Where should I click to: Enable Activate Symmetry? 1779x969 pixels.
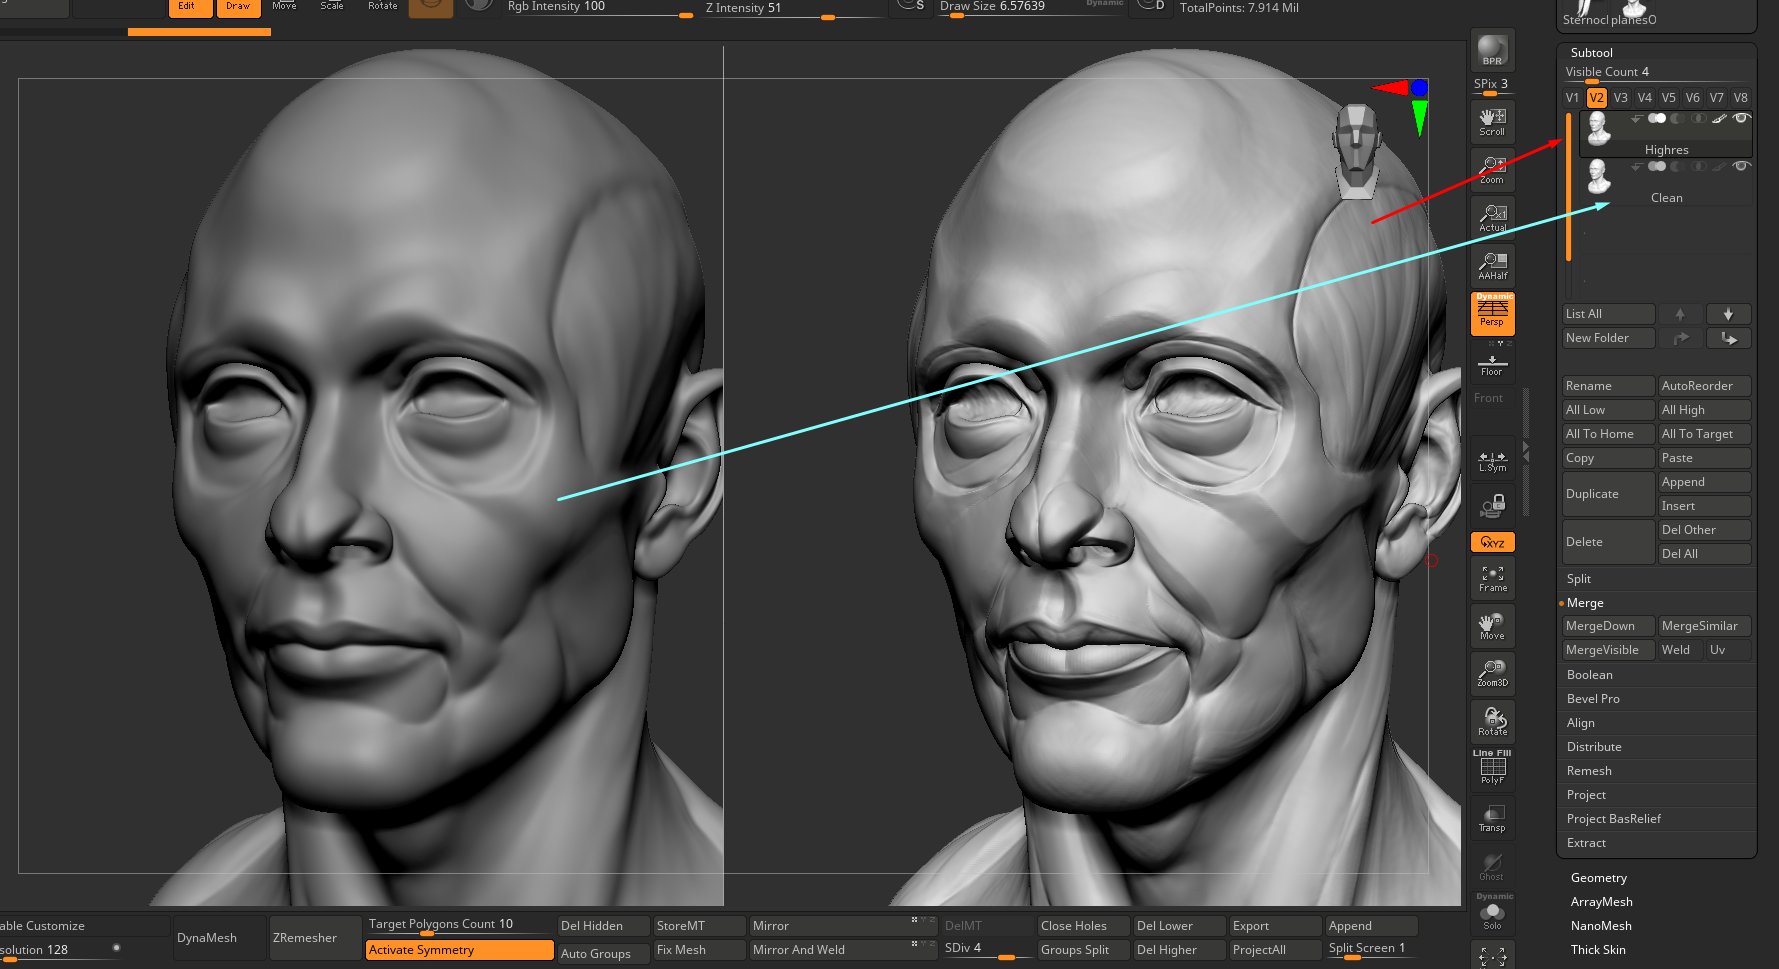pos(458,949)
